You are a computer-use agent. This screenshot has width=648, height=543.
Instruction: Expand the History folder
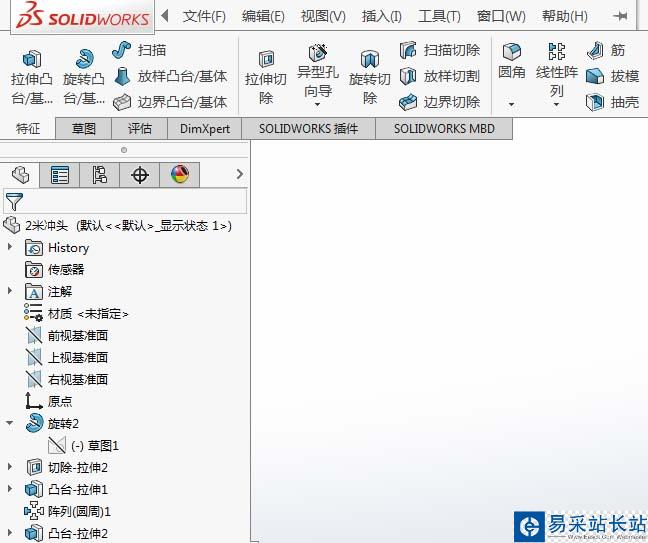tap(10, 247)
